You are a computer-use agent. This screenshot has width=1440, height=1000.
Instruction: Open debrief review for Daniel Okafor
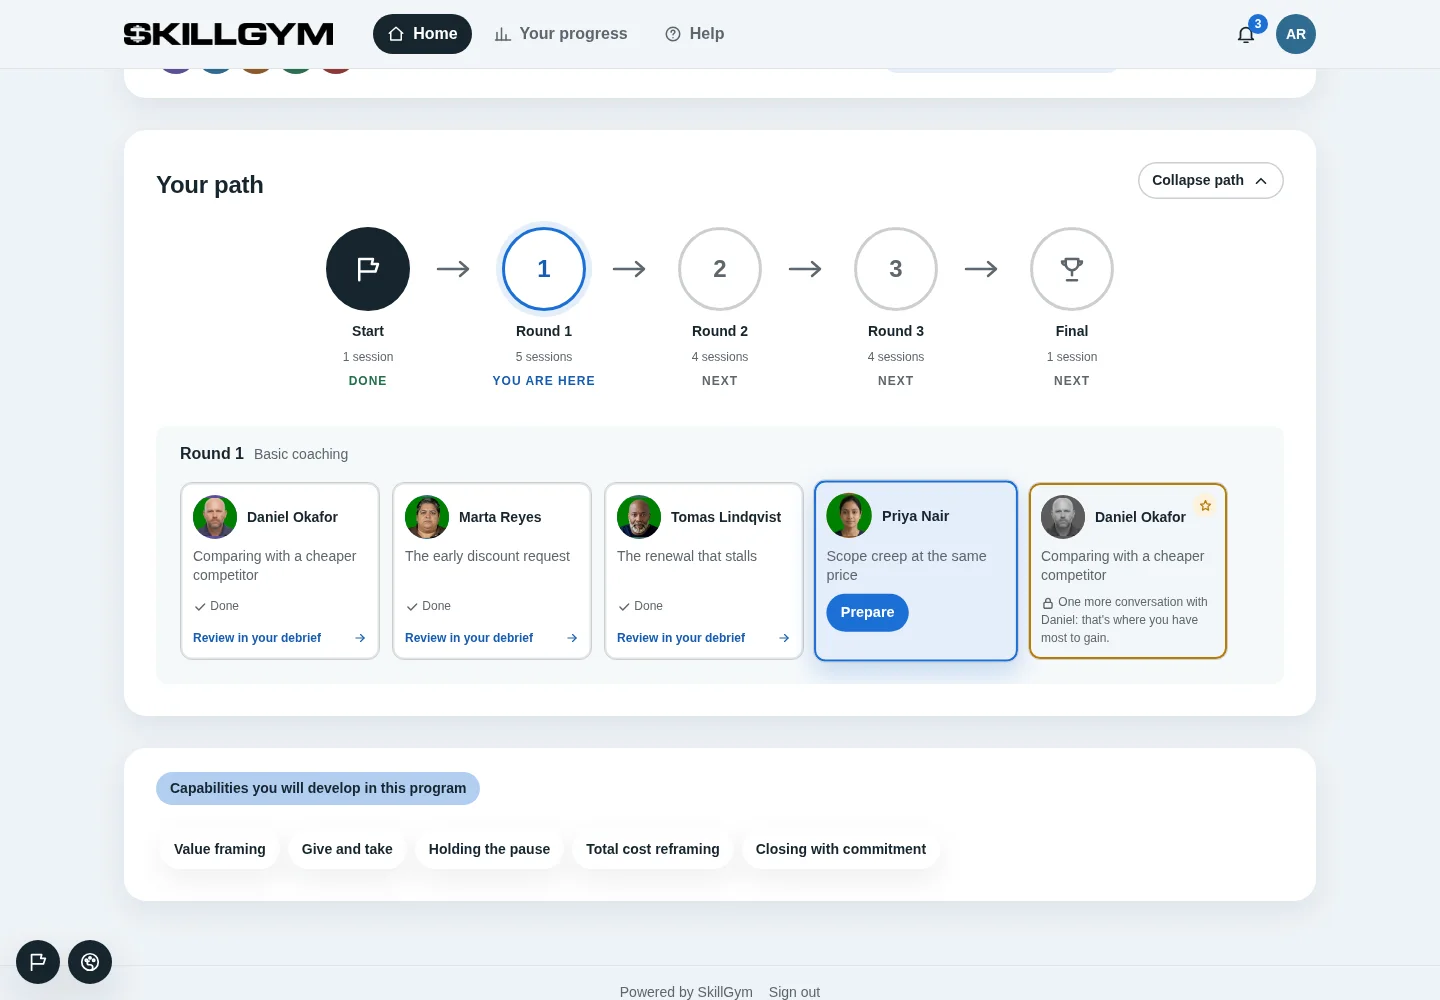click(280, 638)
